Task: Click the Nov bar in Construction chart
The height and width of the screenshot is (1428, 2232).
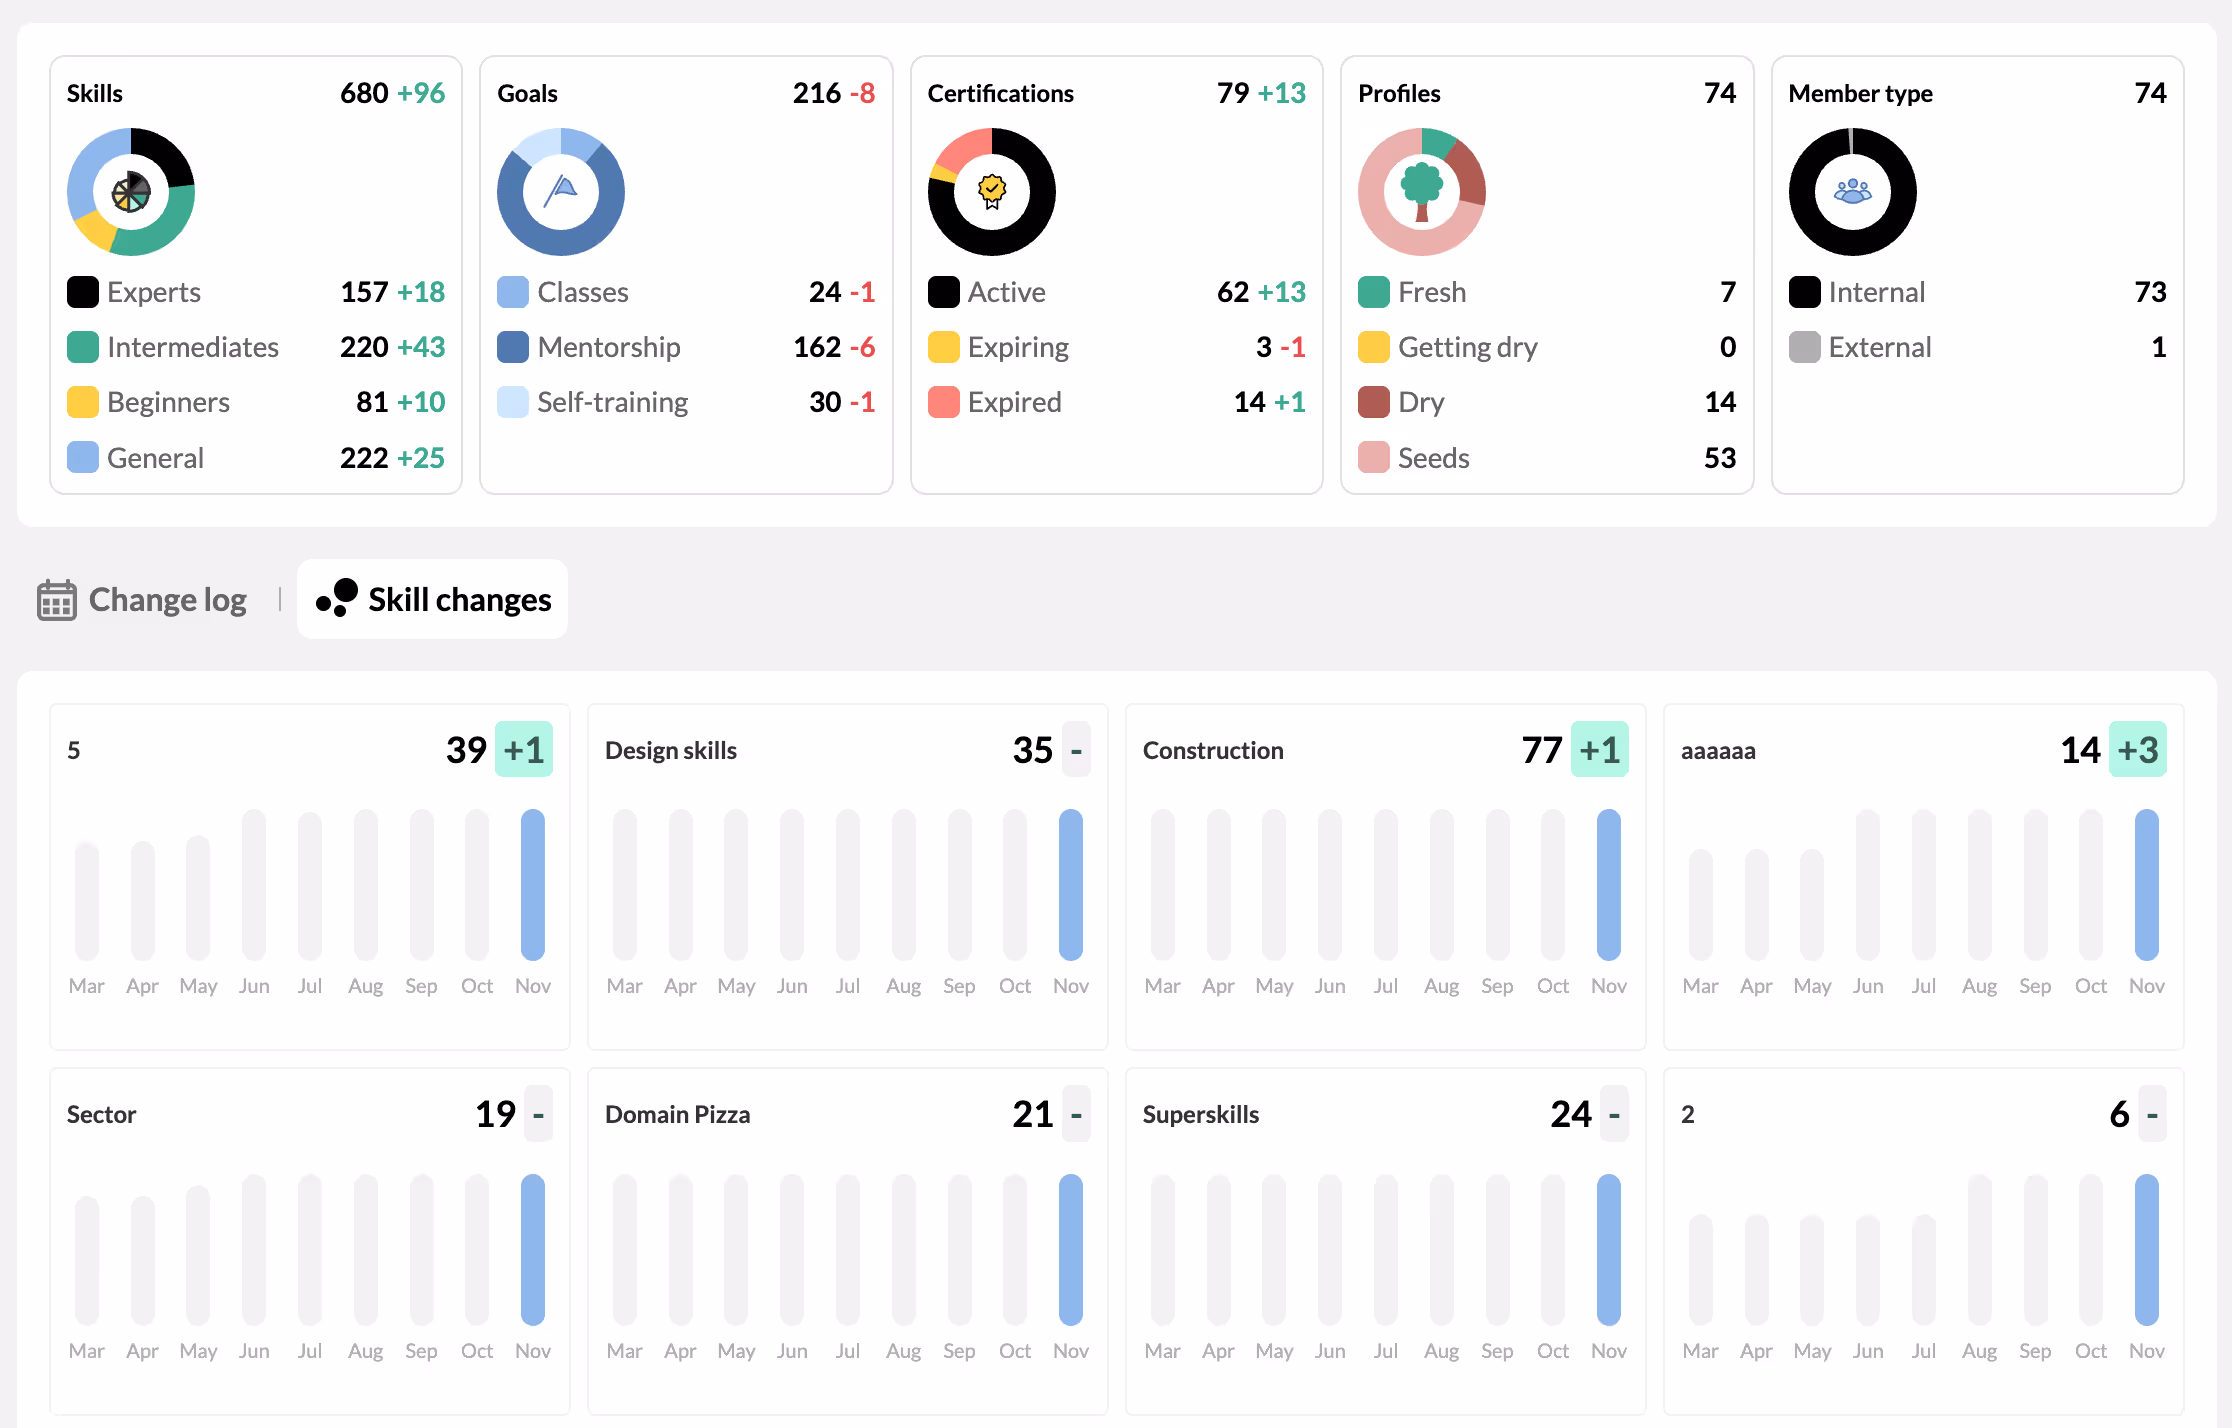Action: coord(1608,884)
